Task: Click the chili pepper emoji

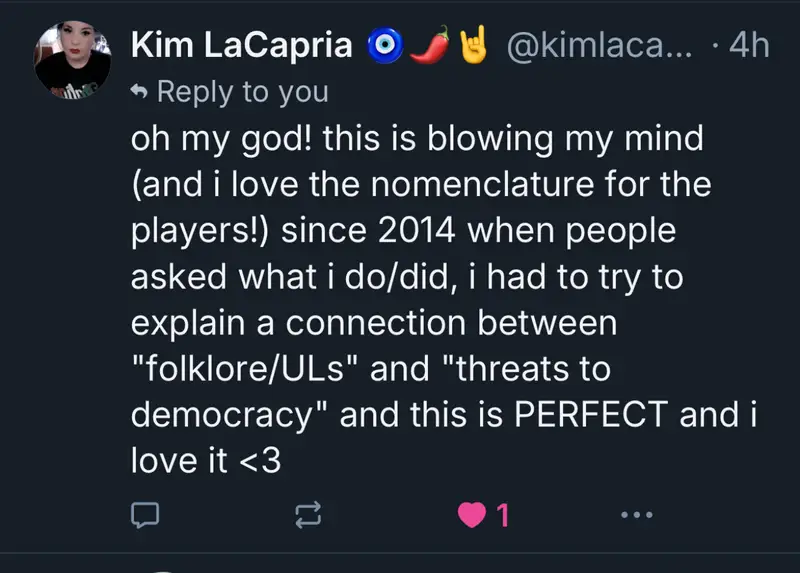Action: click(x=430, y=46)
